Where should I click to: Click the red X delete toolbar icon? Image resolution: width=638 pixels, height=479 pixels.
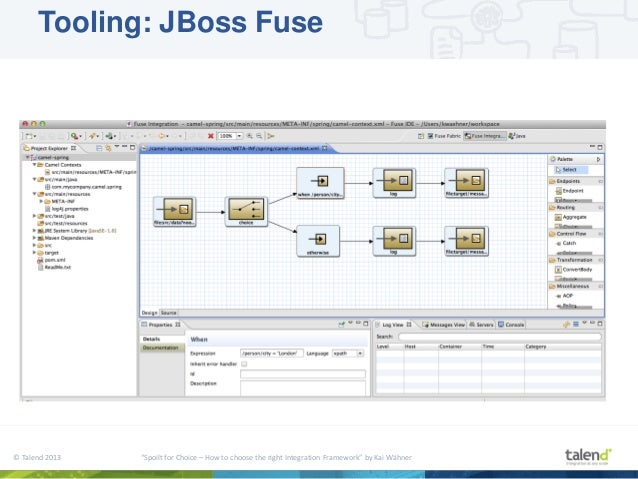(x=211, y=136)
